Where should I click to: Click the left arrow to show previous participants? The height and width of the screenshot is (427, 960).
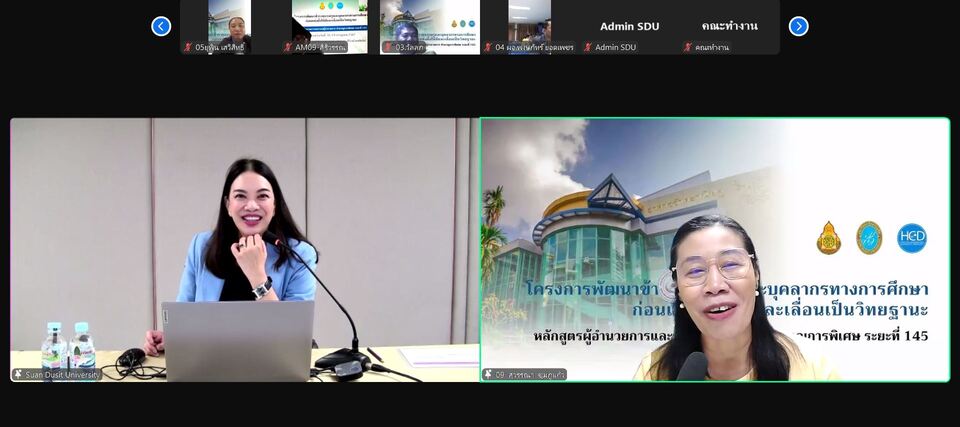pyautogui.click(x=161, y=26)
